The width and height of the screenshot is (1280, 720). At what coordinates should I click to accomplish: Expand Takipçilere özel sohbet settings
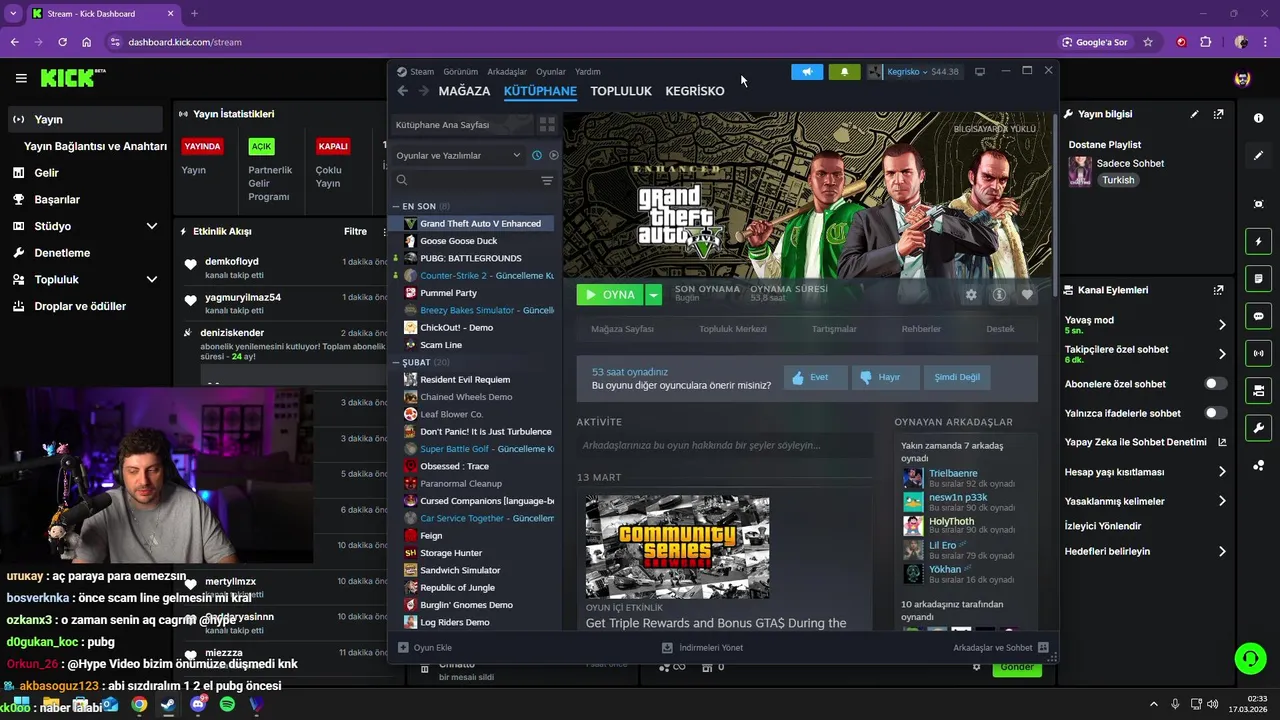coord(1222,354)
